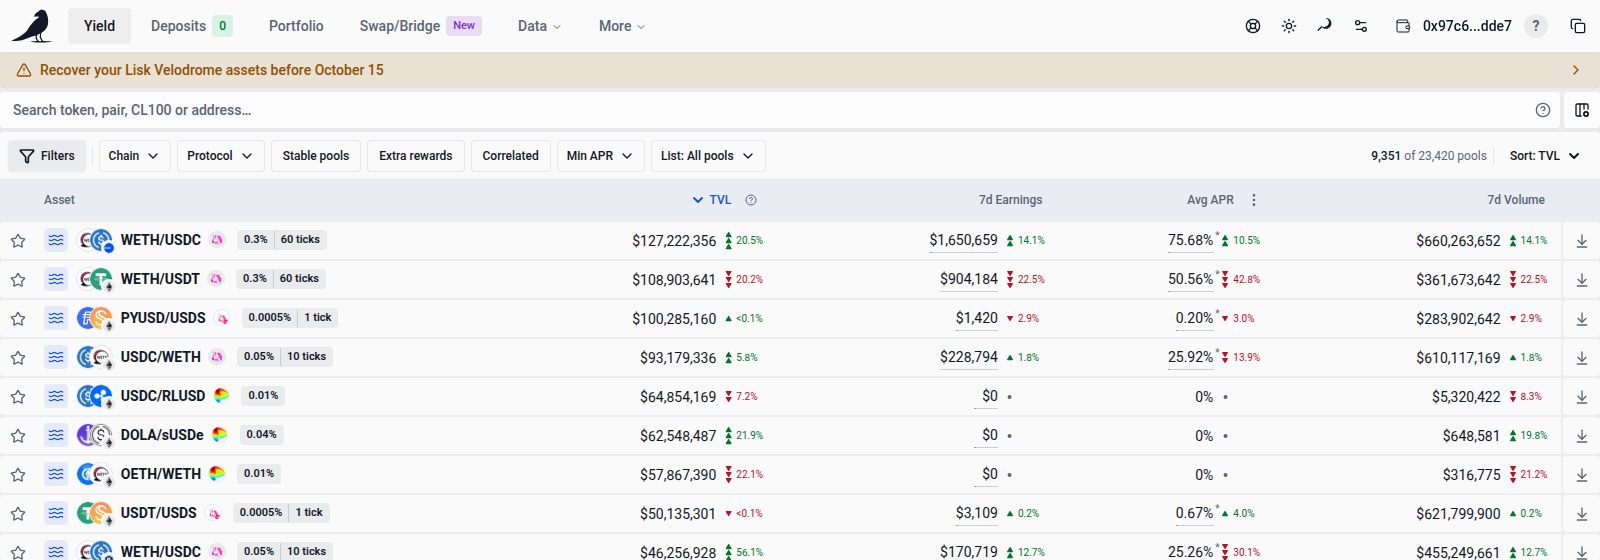Click wallet address 0x97c6...dde7
The image size is (1600, 560).
pos(1467,26)
